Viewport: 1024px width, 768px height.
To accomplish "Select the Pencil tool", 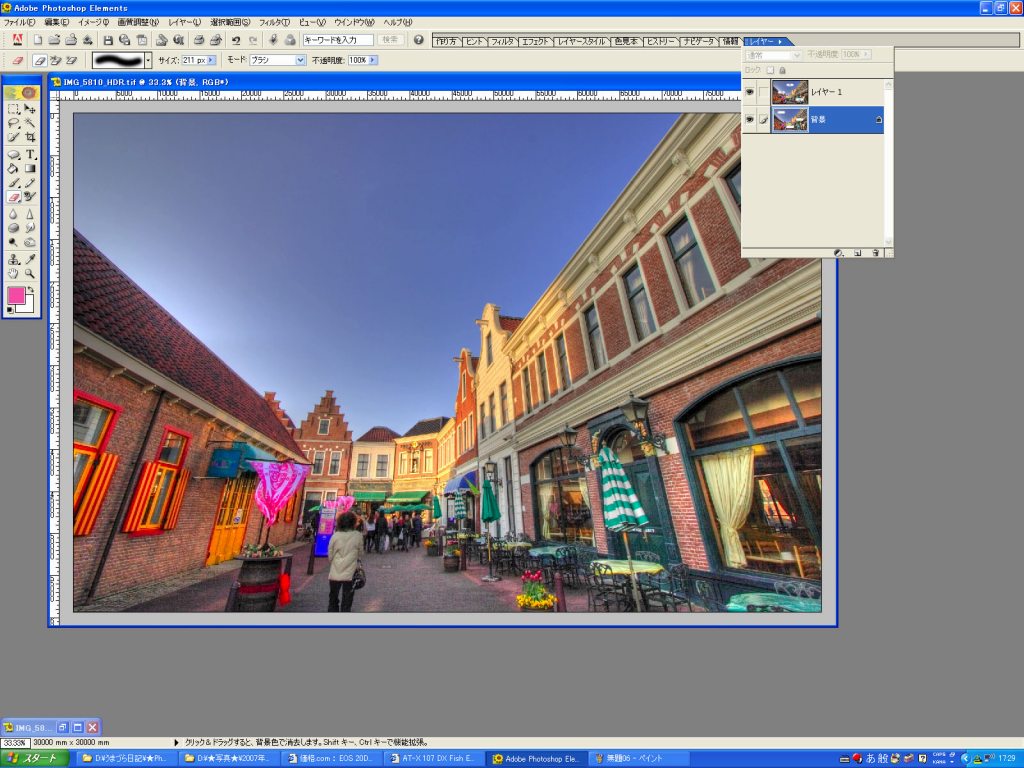I will pos(30,183).
